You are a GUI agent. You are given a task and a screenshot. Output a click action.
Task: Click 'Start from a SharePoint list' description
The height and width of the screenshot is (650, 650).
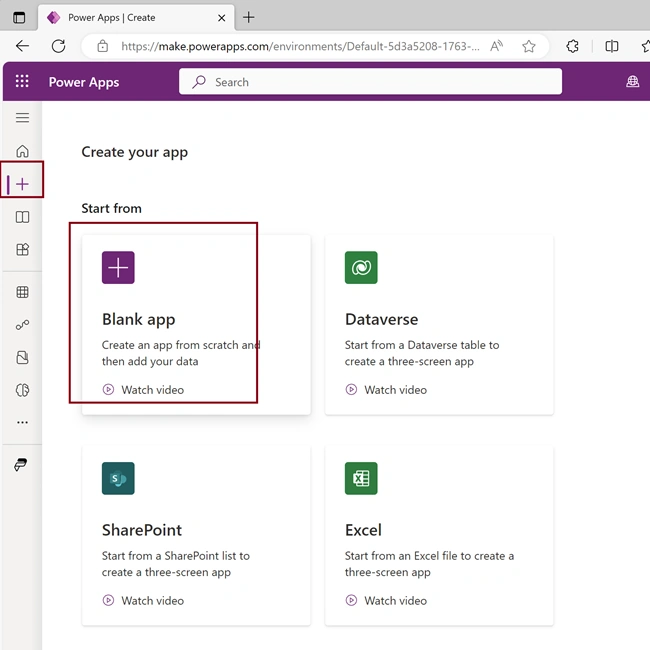point(176,564)
